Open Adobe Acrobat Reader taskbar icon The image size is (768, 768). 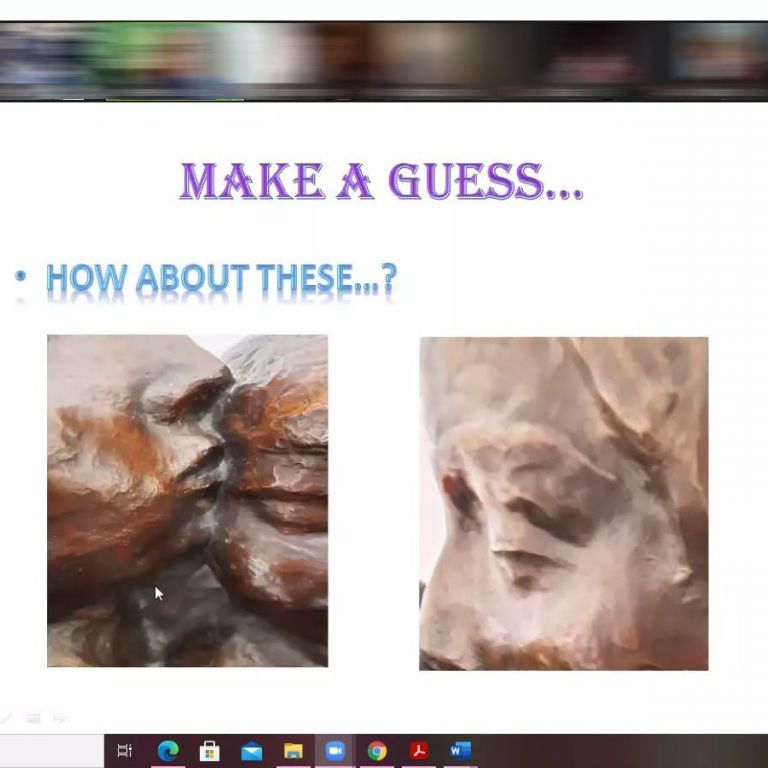coord(419,751)
